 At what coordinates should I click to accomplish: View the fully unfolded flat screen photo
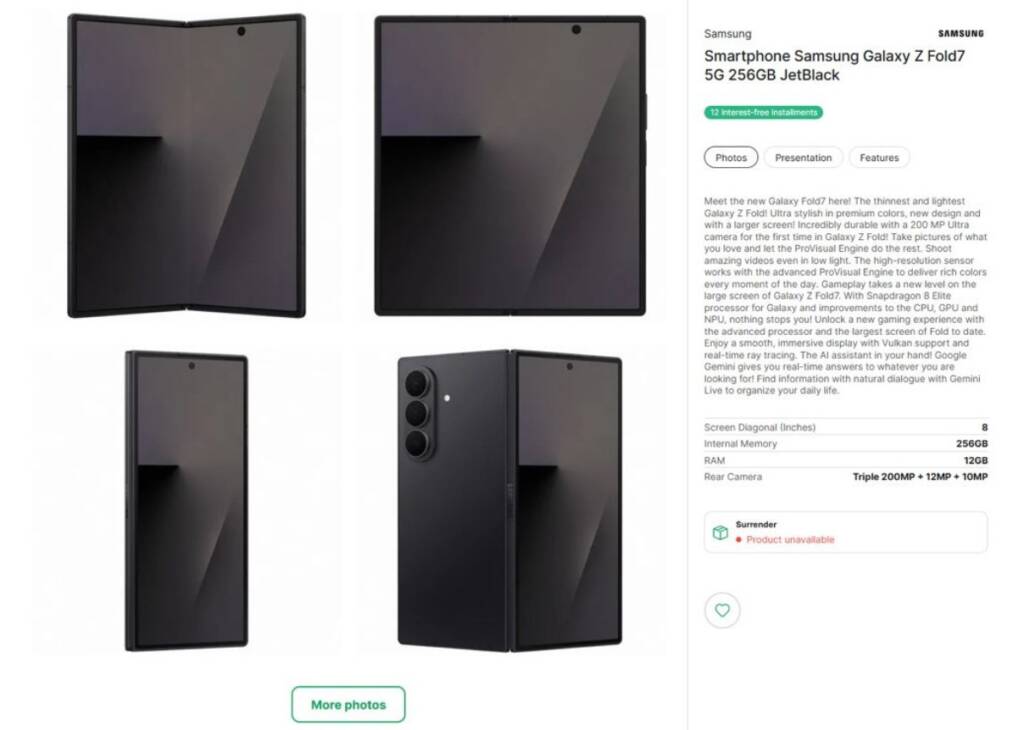point(510,166)
